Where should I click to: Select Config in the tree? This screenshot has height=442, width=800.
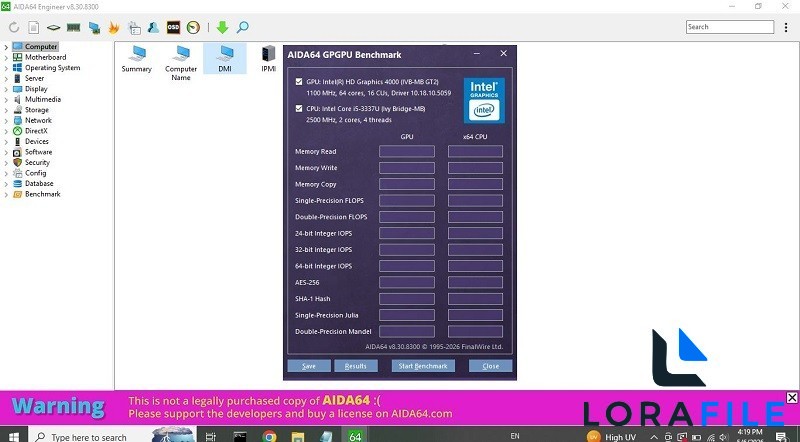pos(36,173)
